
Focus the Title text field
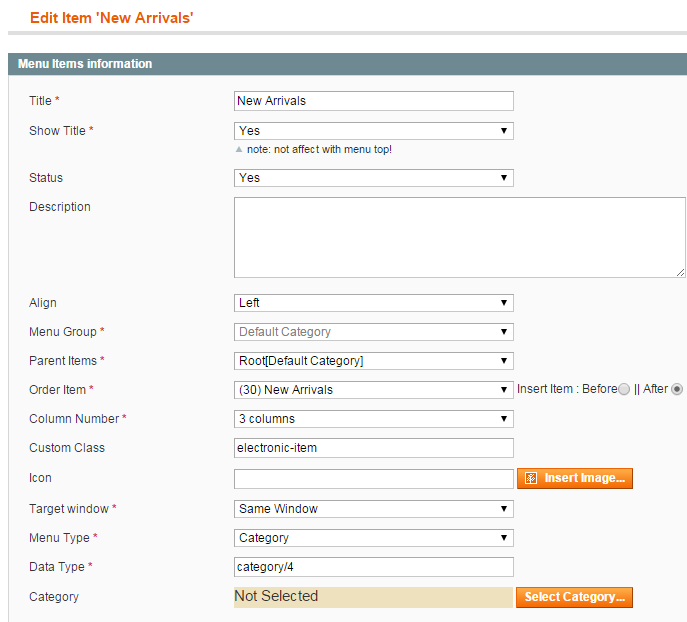tap(374, 101)
